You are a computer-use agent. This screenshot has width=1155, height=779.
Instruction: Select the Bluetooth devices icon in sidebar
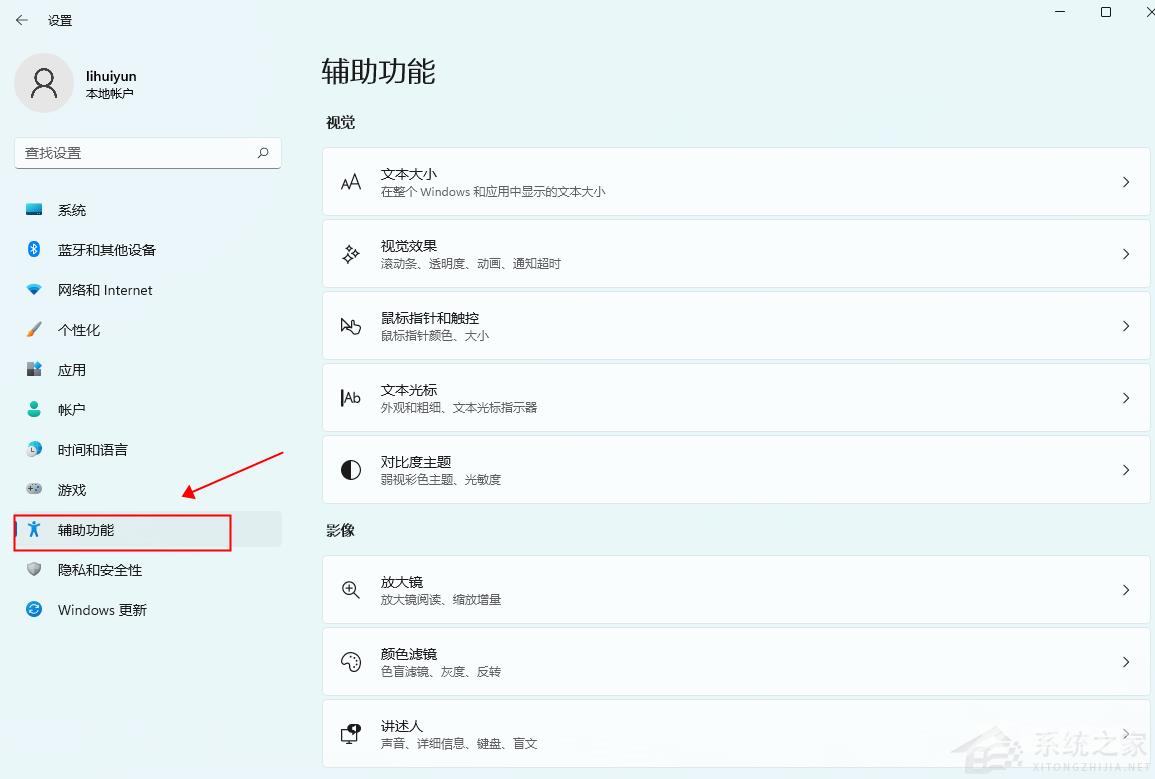pos(32,250)
